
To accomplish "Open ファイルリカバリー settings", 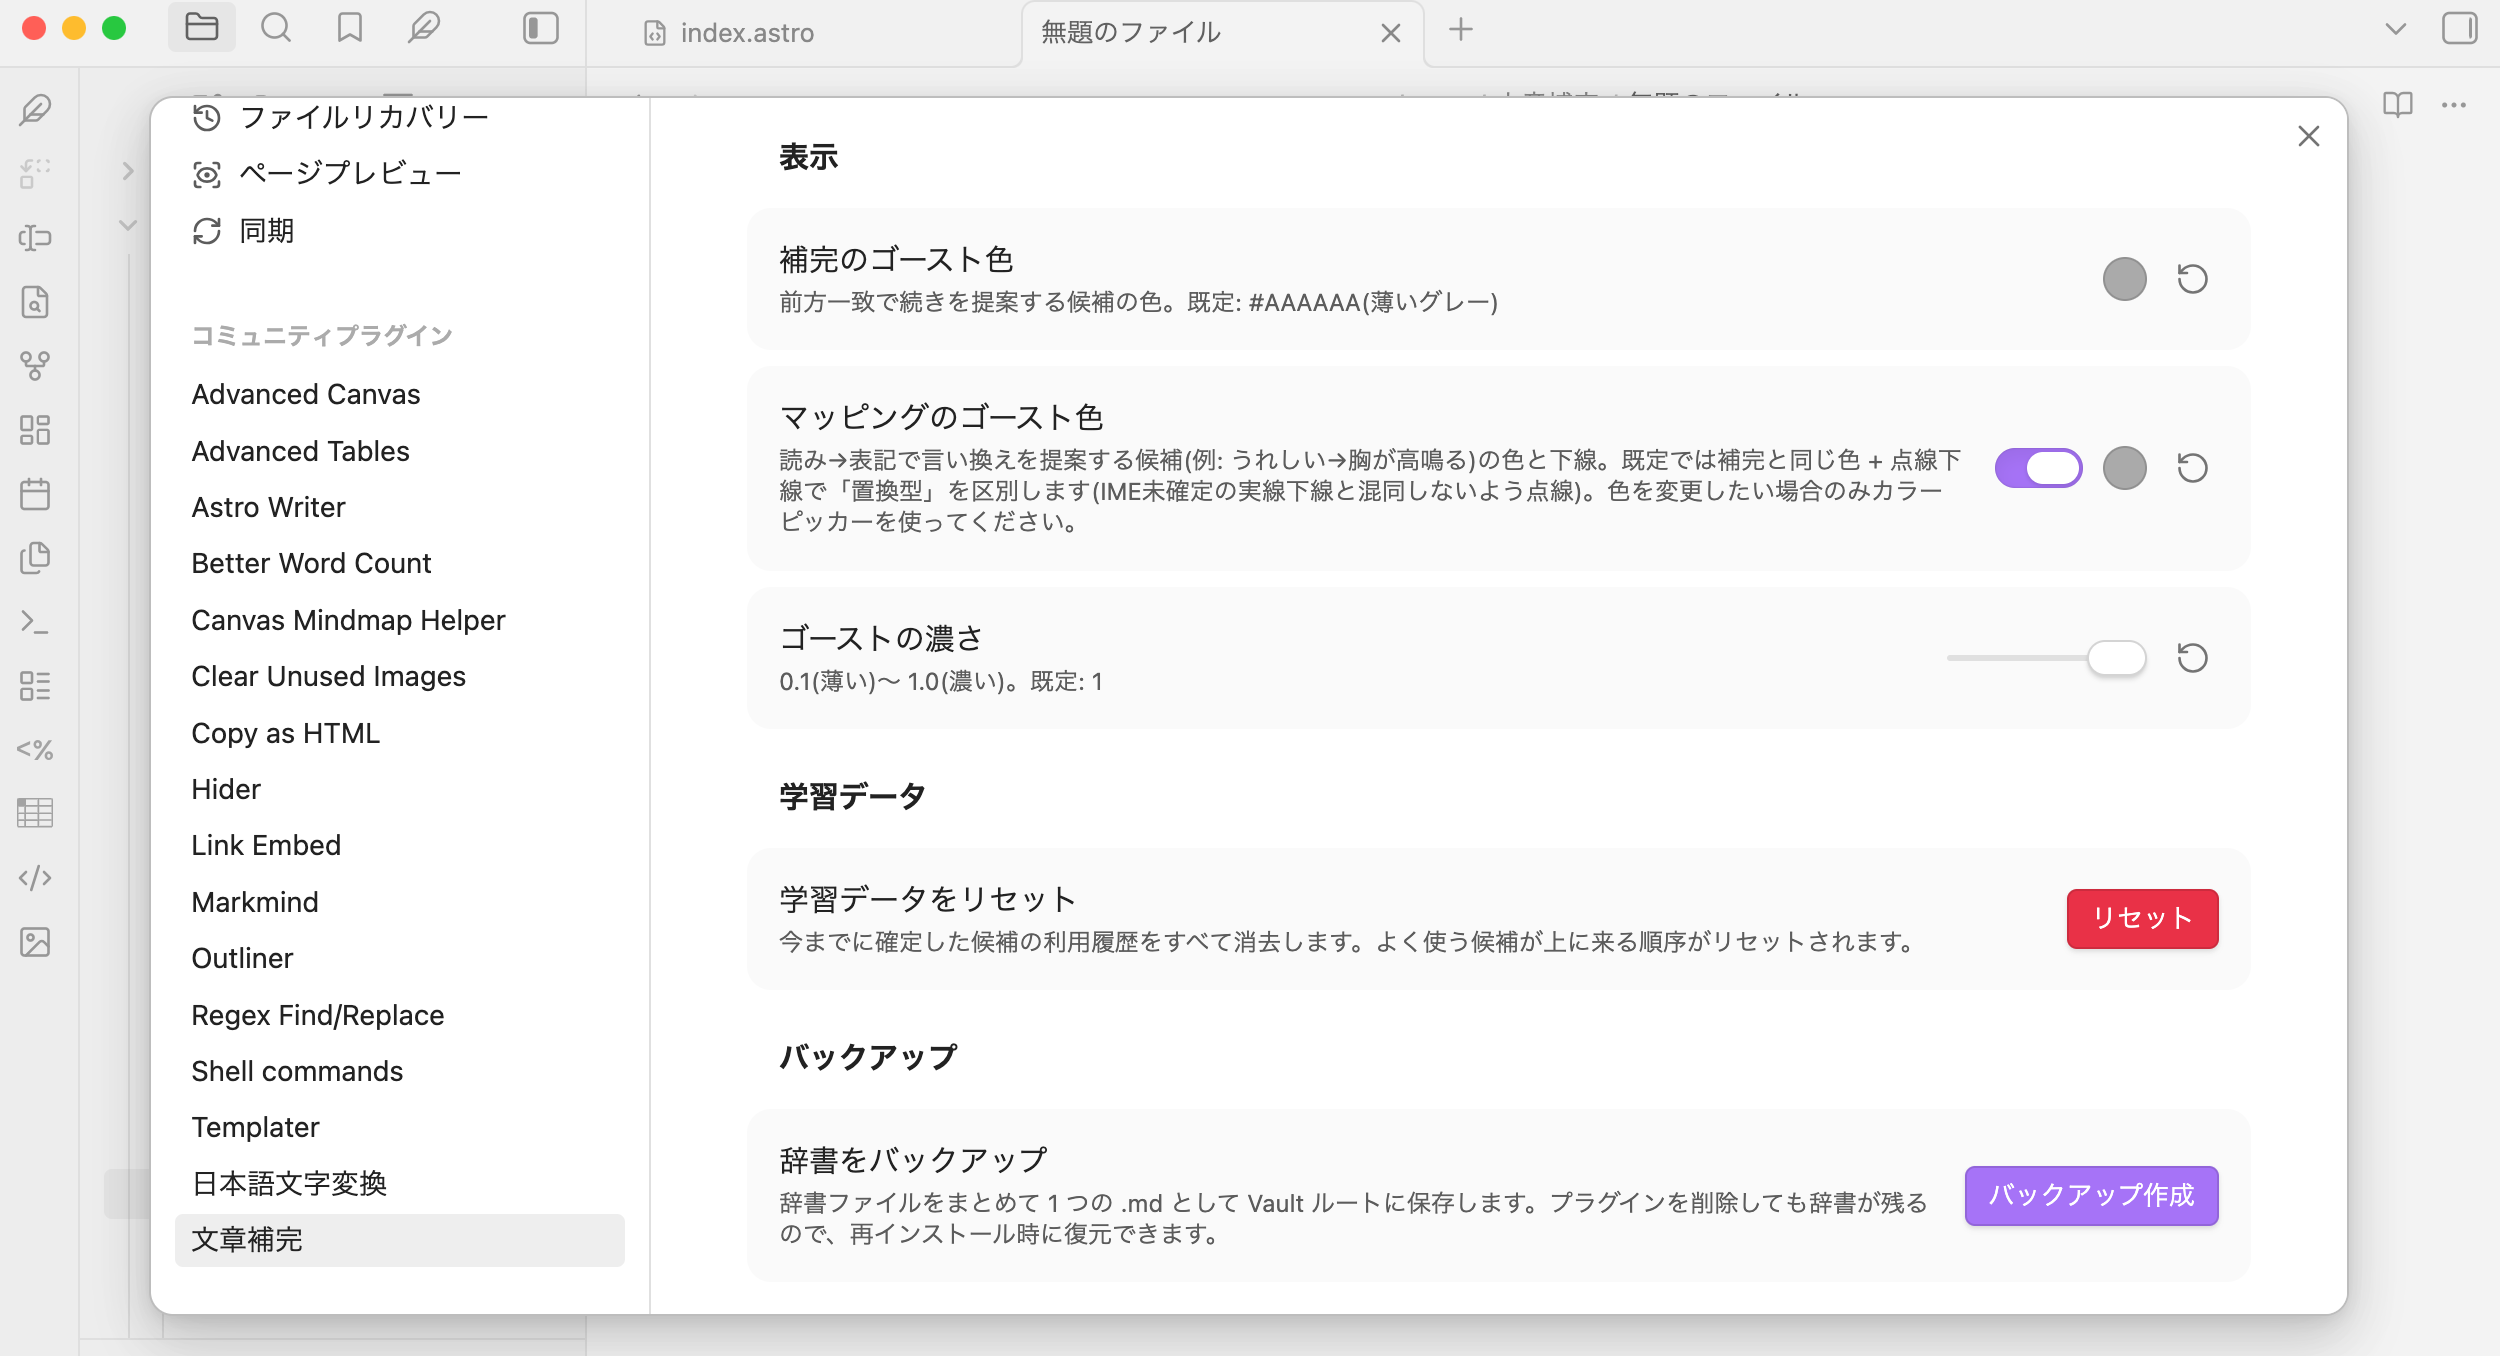I will [x=400, y=117].
